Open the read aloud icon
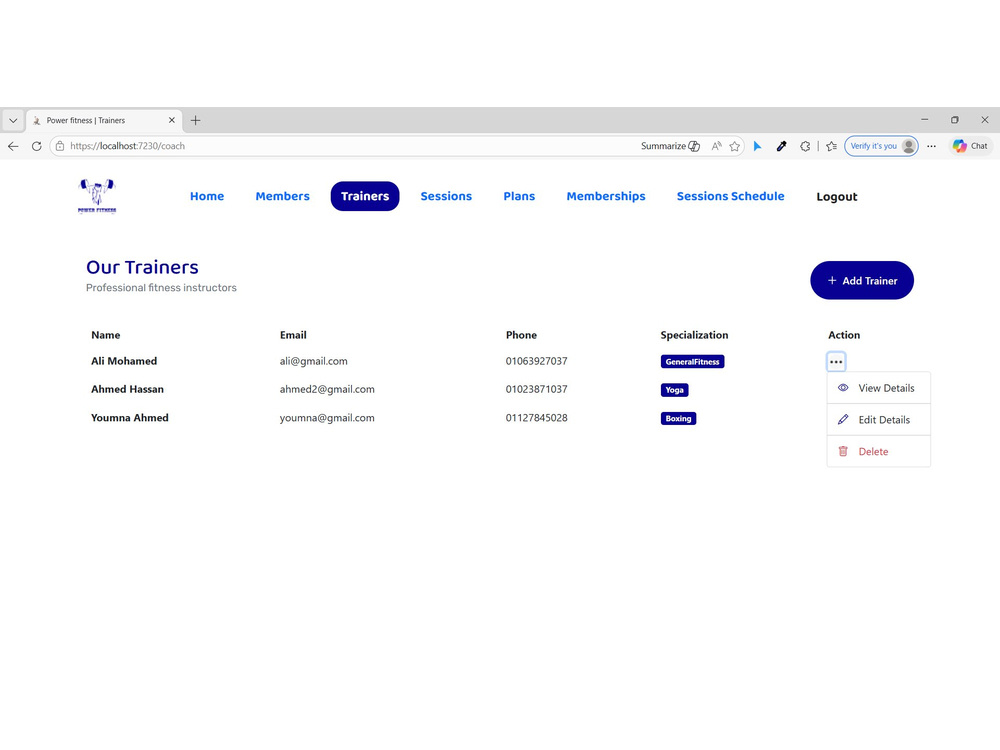This screenshot has height=750, width=1000. coord(717,146)
